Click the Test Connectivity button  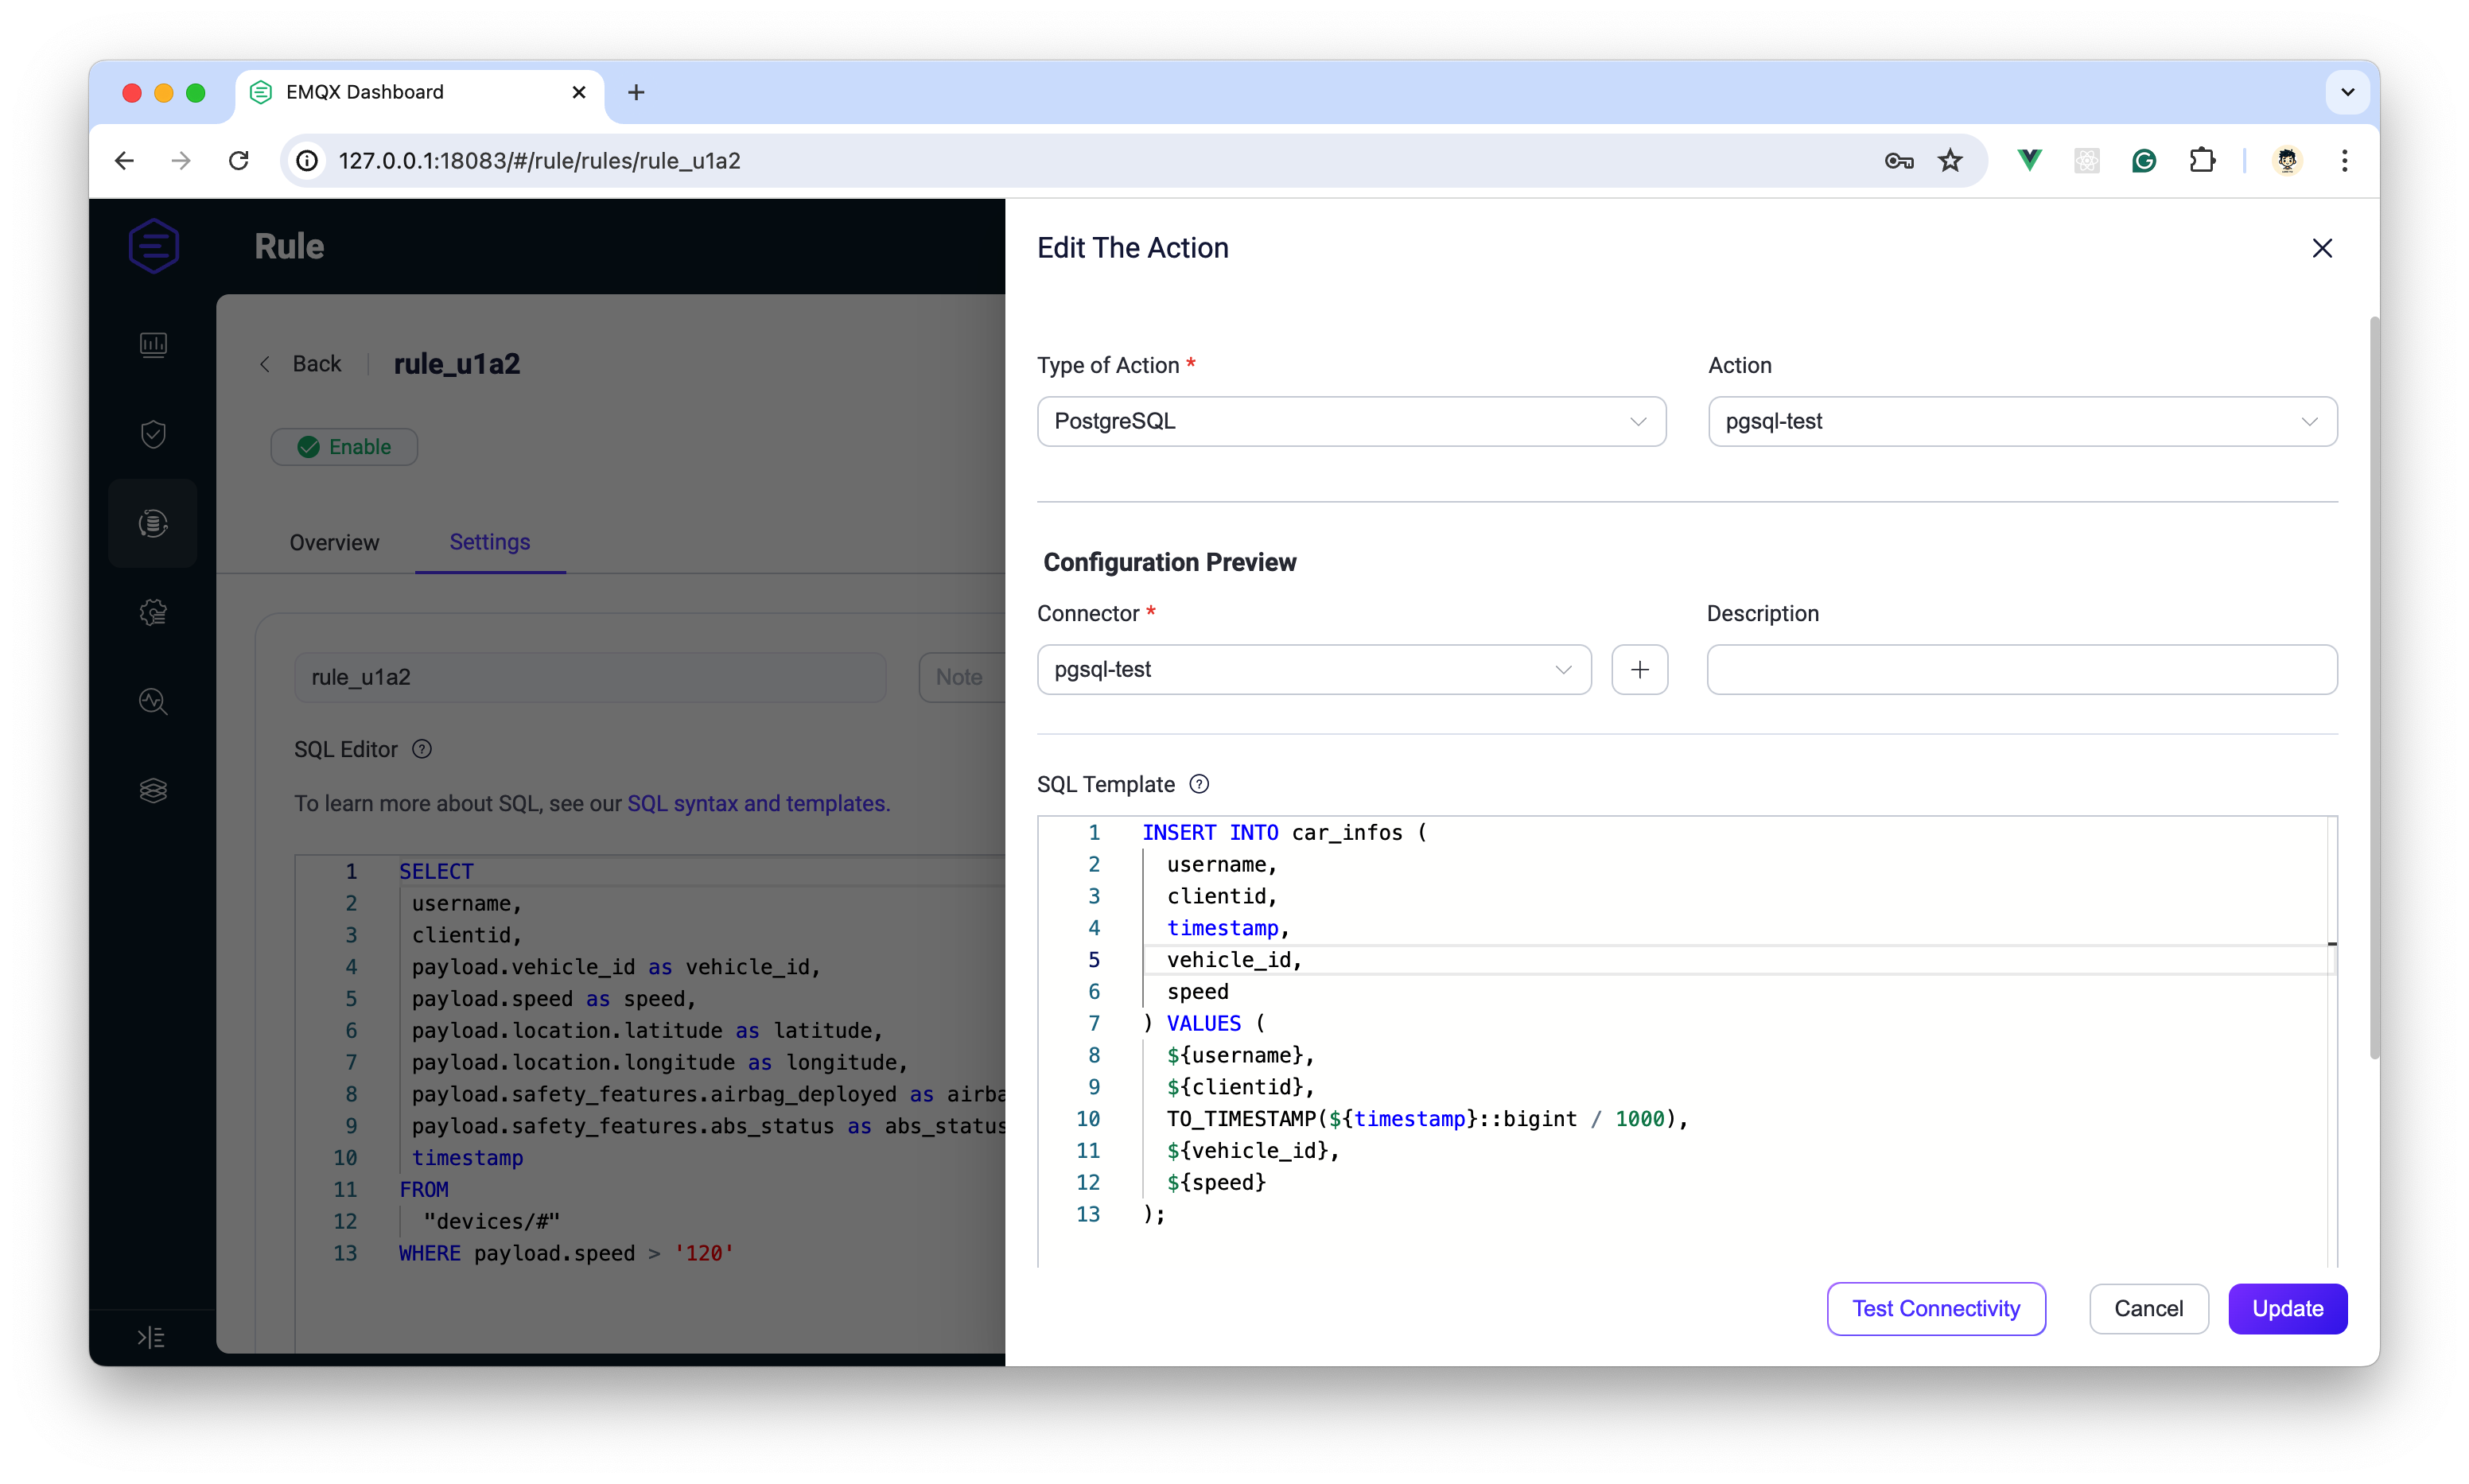(x=1934, y=1307)
